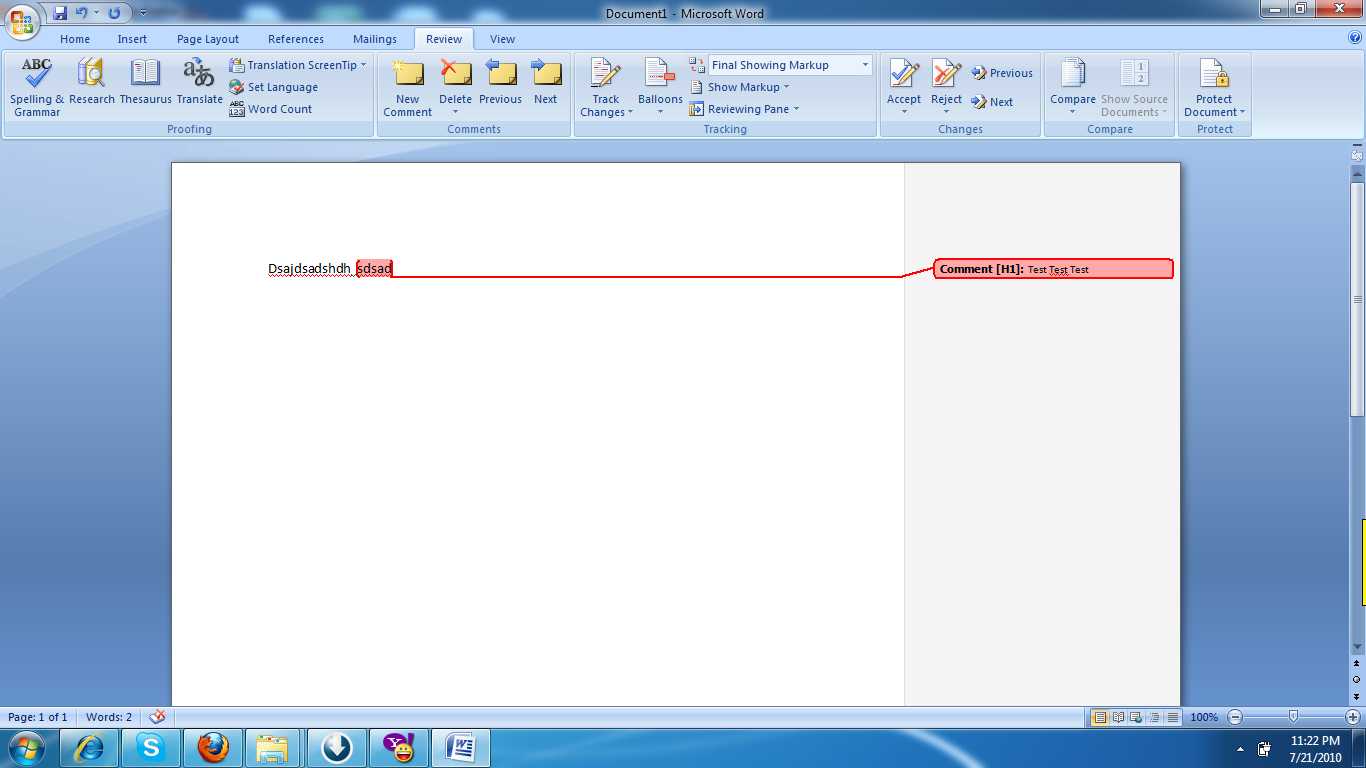The width and height of the screenshot is (1366, 768).
Task: Run the Spelling & Grammar check
Action: [x=37, y=87]
